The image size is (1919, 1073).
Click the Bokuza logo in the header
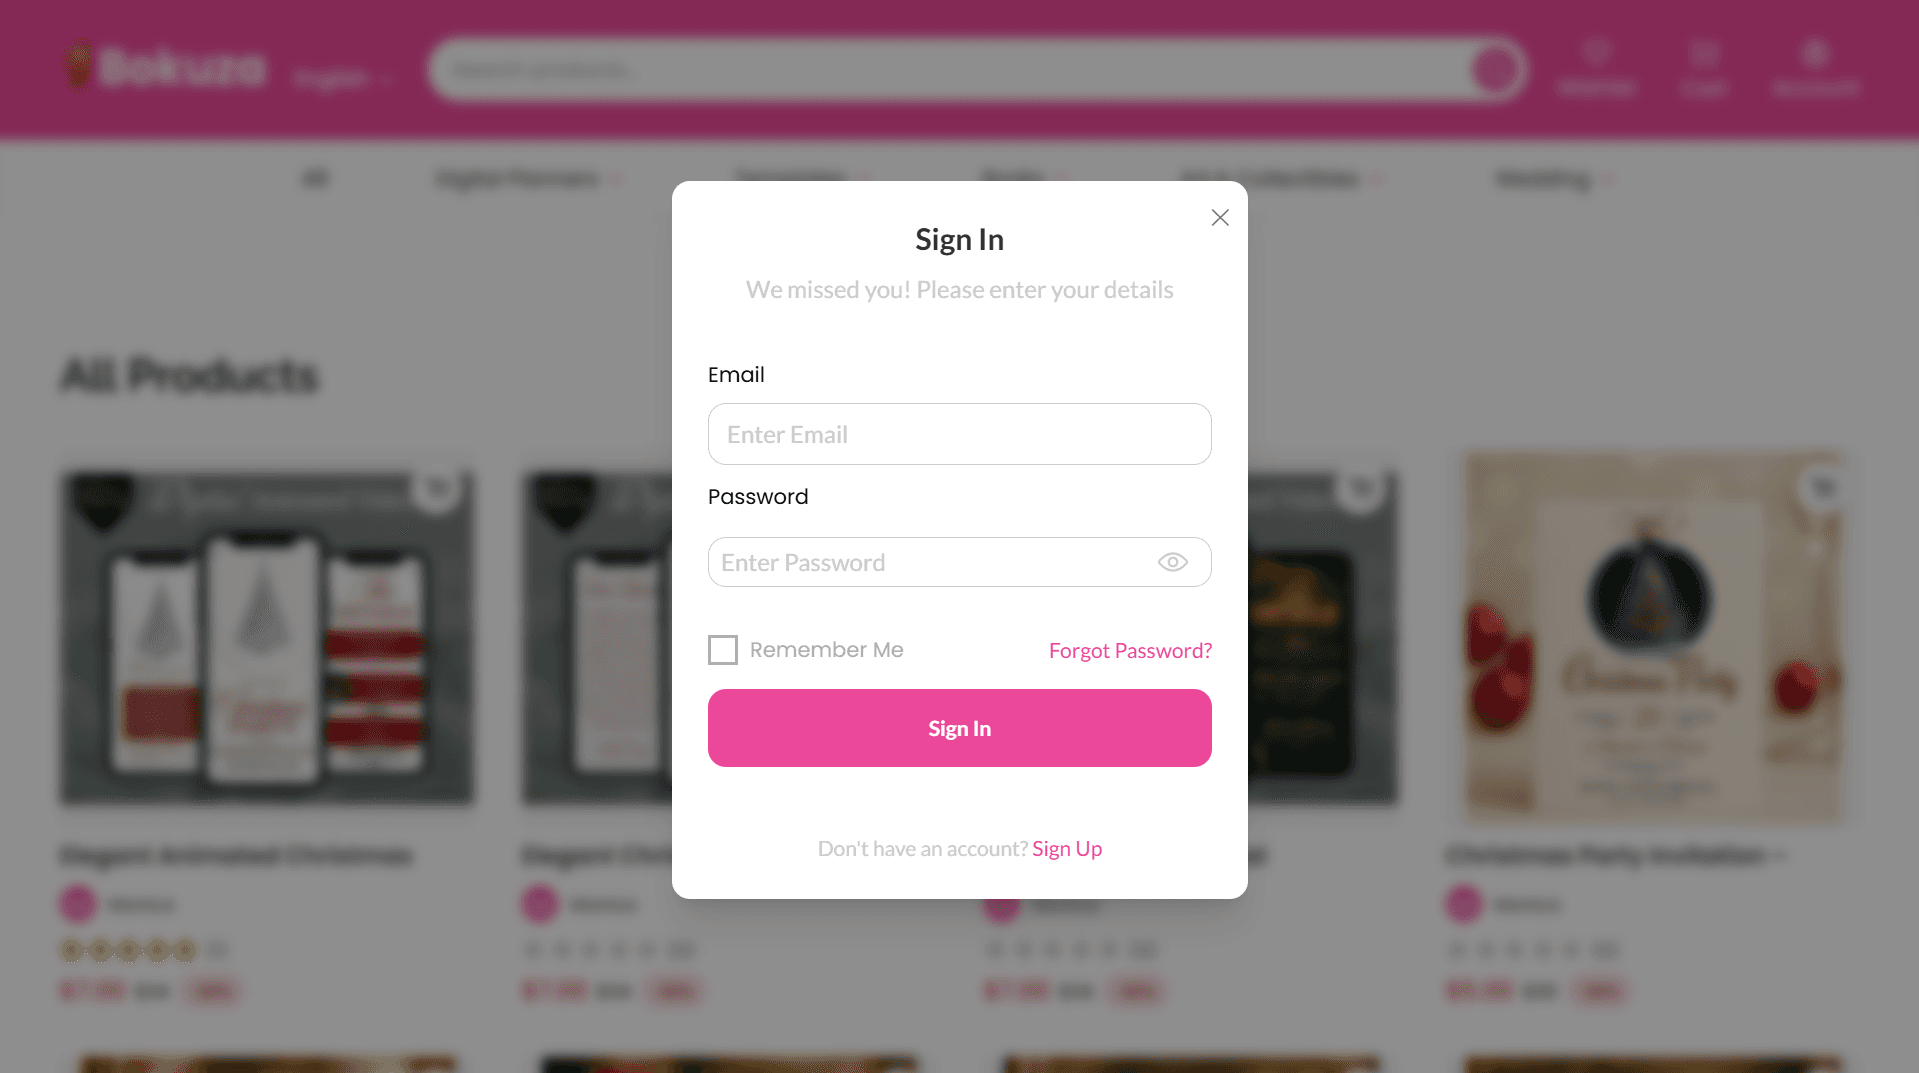(165, 67)
